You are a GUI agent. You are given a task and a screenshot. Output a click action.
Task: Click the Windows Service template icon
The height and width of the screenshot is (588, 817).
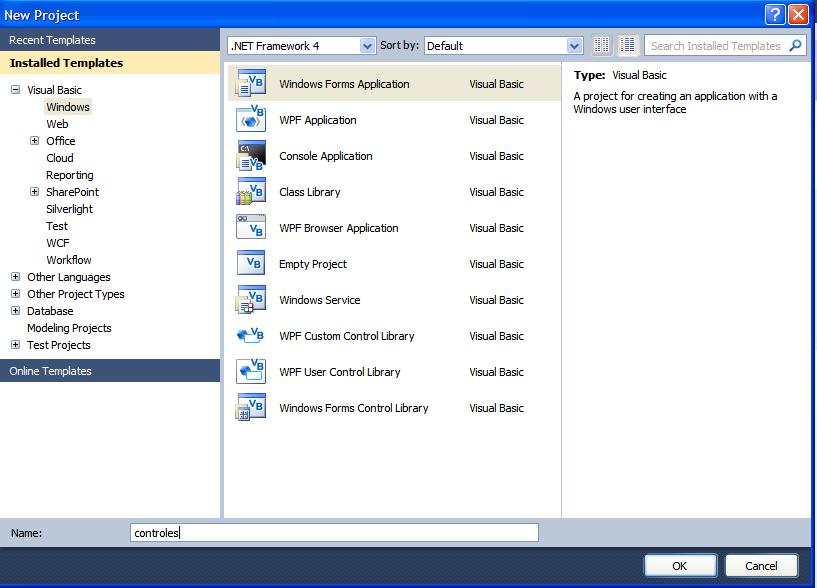click(251, 299)
